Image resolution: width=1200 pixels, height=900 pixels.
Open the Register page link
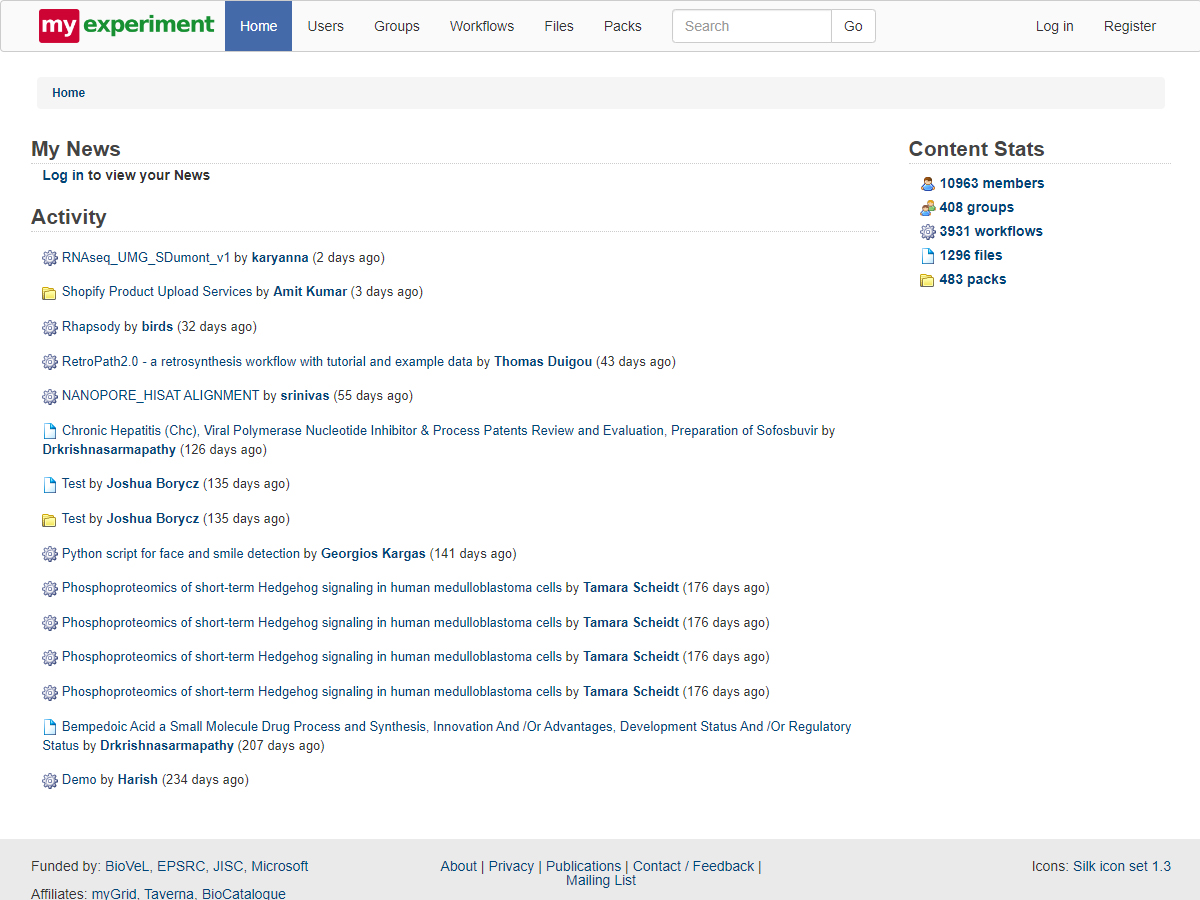(x=1129, y=26)
